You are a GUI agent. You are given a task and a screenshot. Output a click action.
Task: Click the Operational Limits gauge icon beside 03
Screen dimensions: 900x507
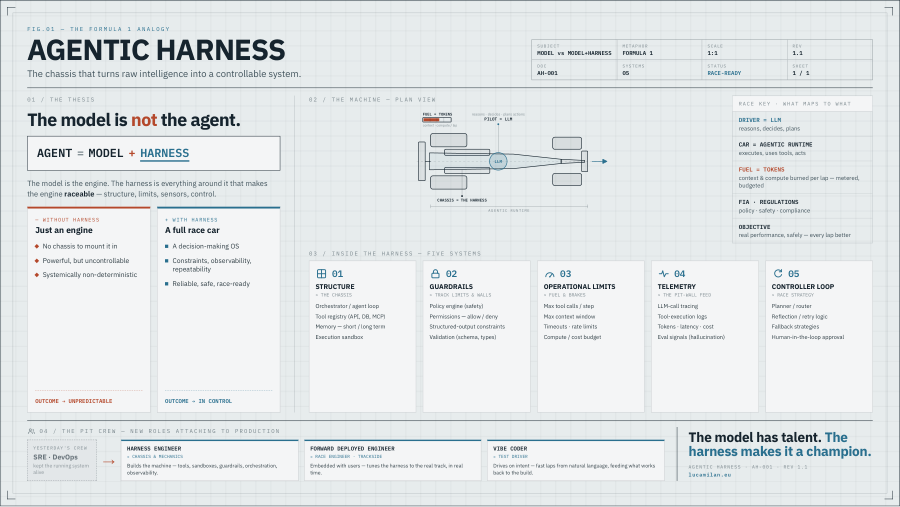pos(549,274)
